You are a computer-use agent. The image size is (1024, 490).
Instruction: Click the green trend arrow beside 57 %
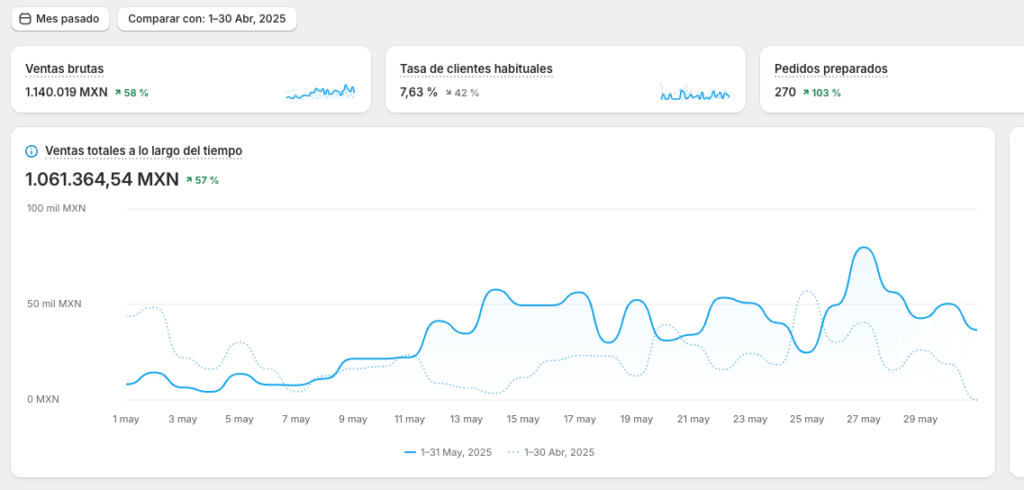click(x=190, y=180)
